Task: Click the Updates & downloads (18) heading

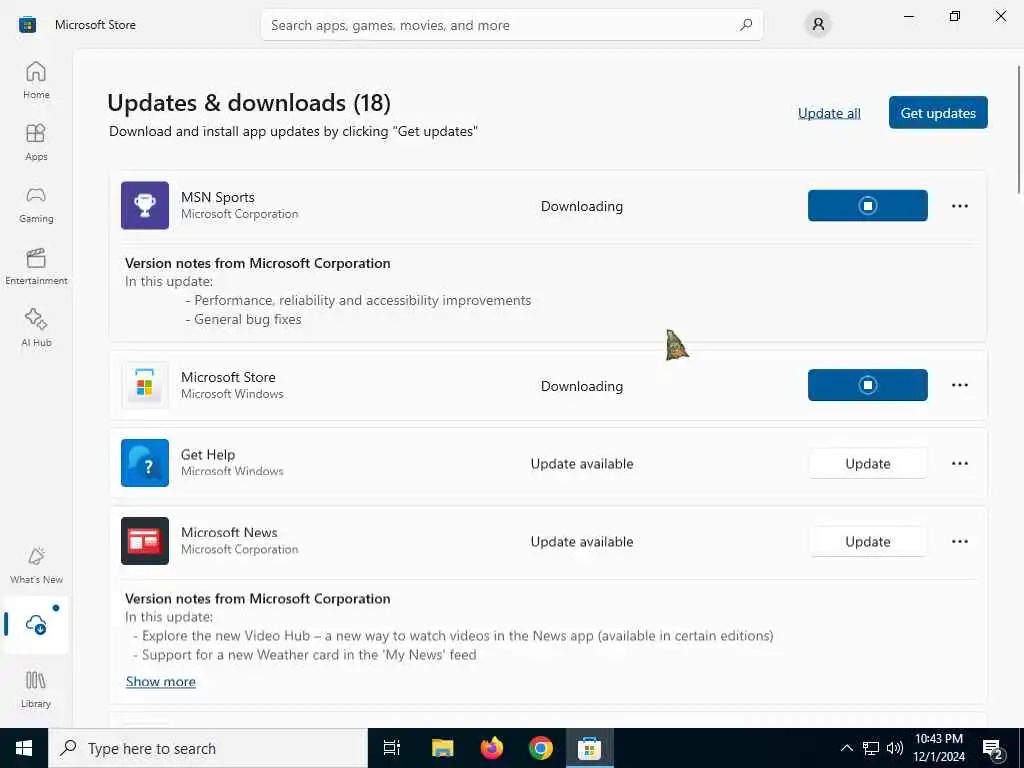Action: click(x=249, y=103)
